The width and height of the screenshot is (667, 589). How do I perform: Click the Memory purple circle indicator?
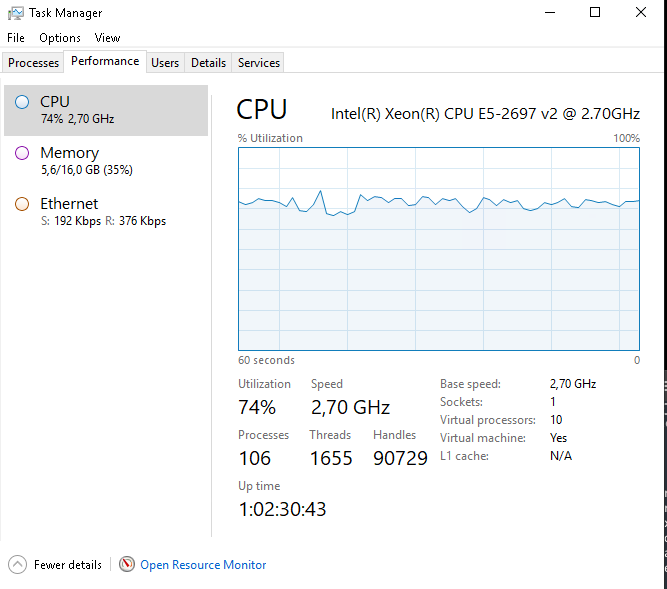click(22, 153)
